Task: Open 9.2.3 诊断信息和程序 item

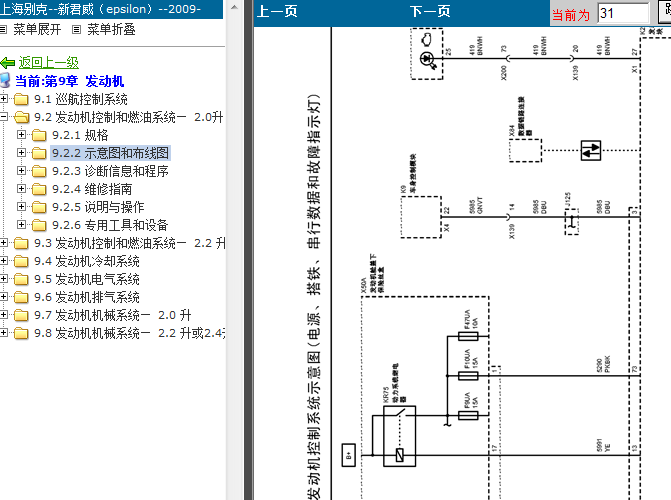Action: tap(110, 171)
